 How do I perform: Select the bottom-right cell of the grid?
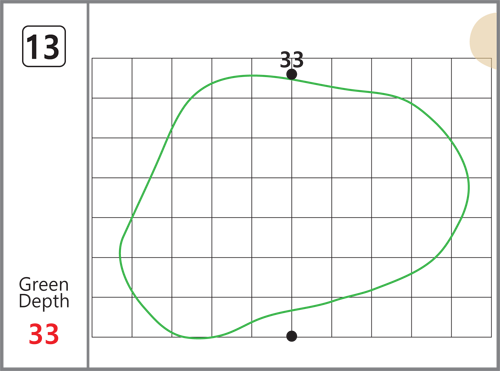click(471, 317)
